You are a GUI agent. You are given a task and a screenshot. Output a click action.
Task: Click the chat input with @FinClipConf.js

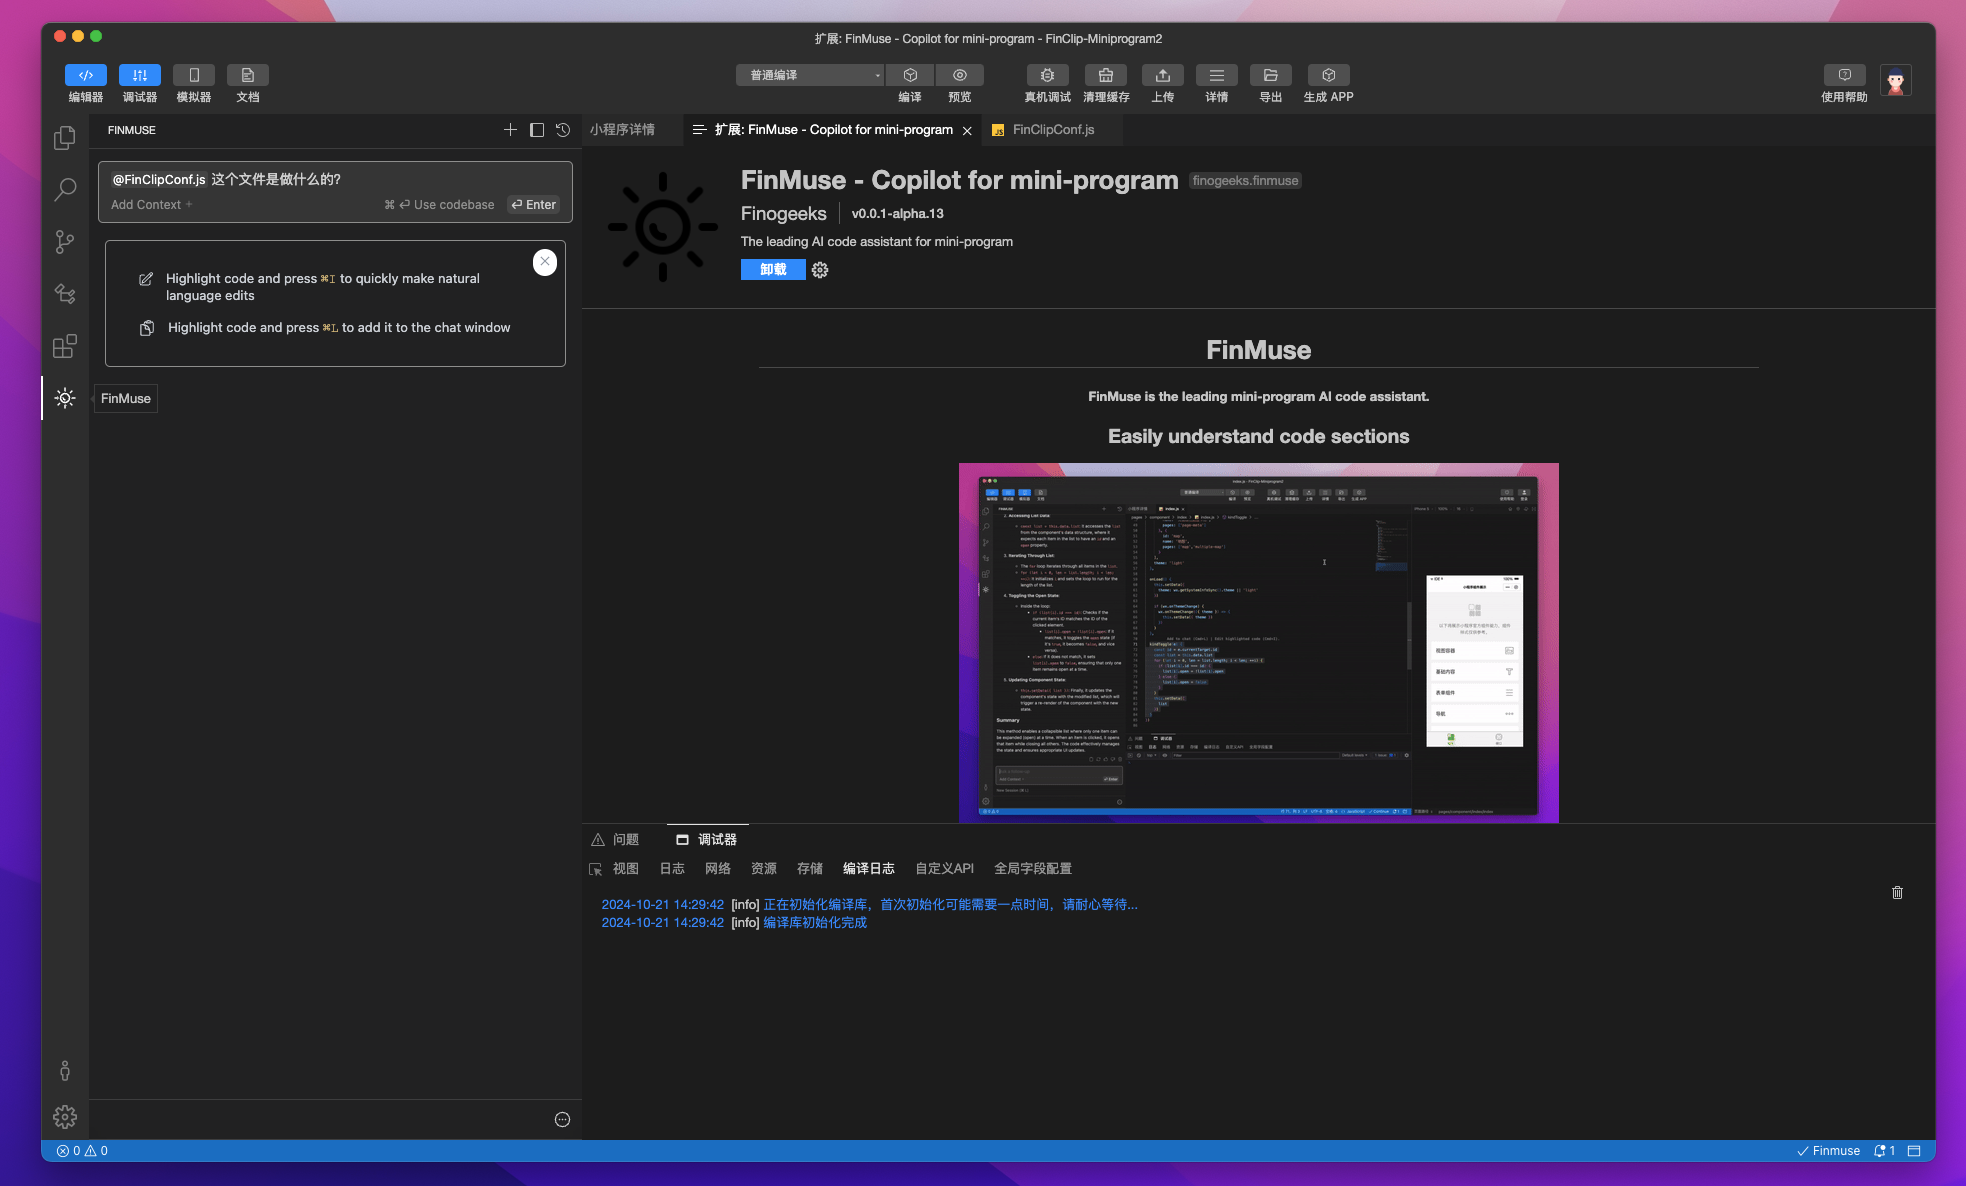coord(335,180)
